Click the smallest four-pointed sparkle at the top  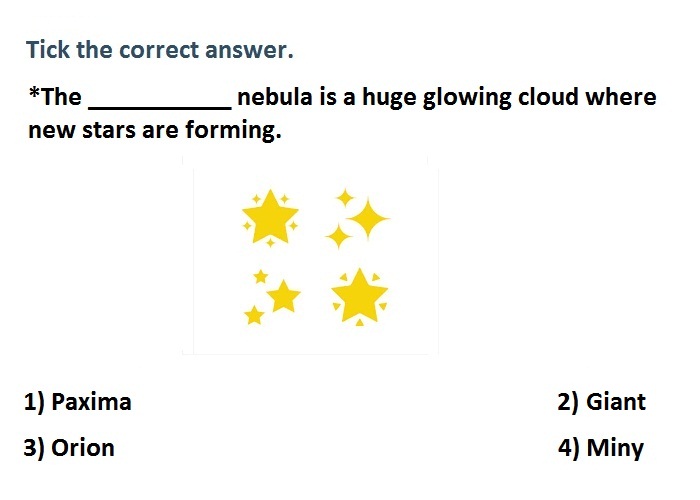(x=345, y=198)
